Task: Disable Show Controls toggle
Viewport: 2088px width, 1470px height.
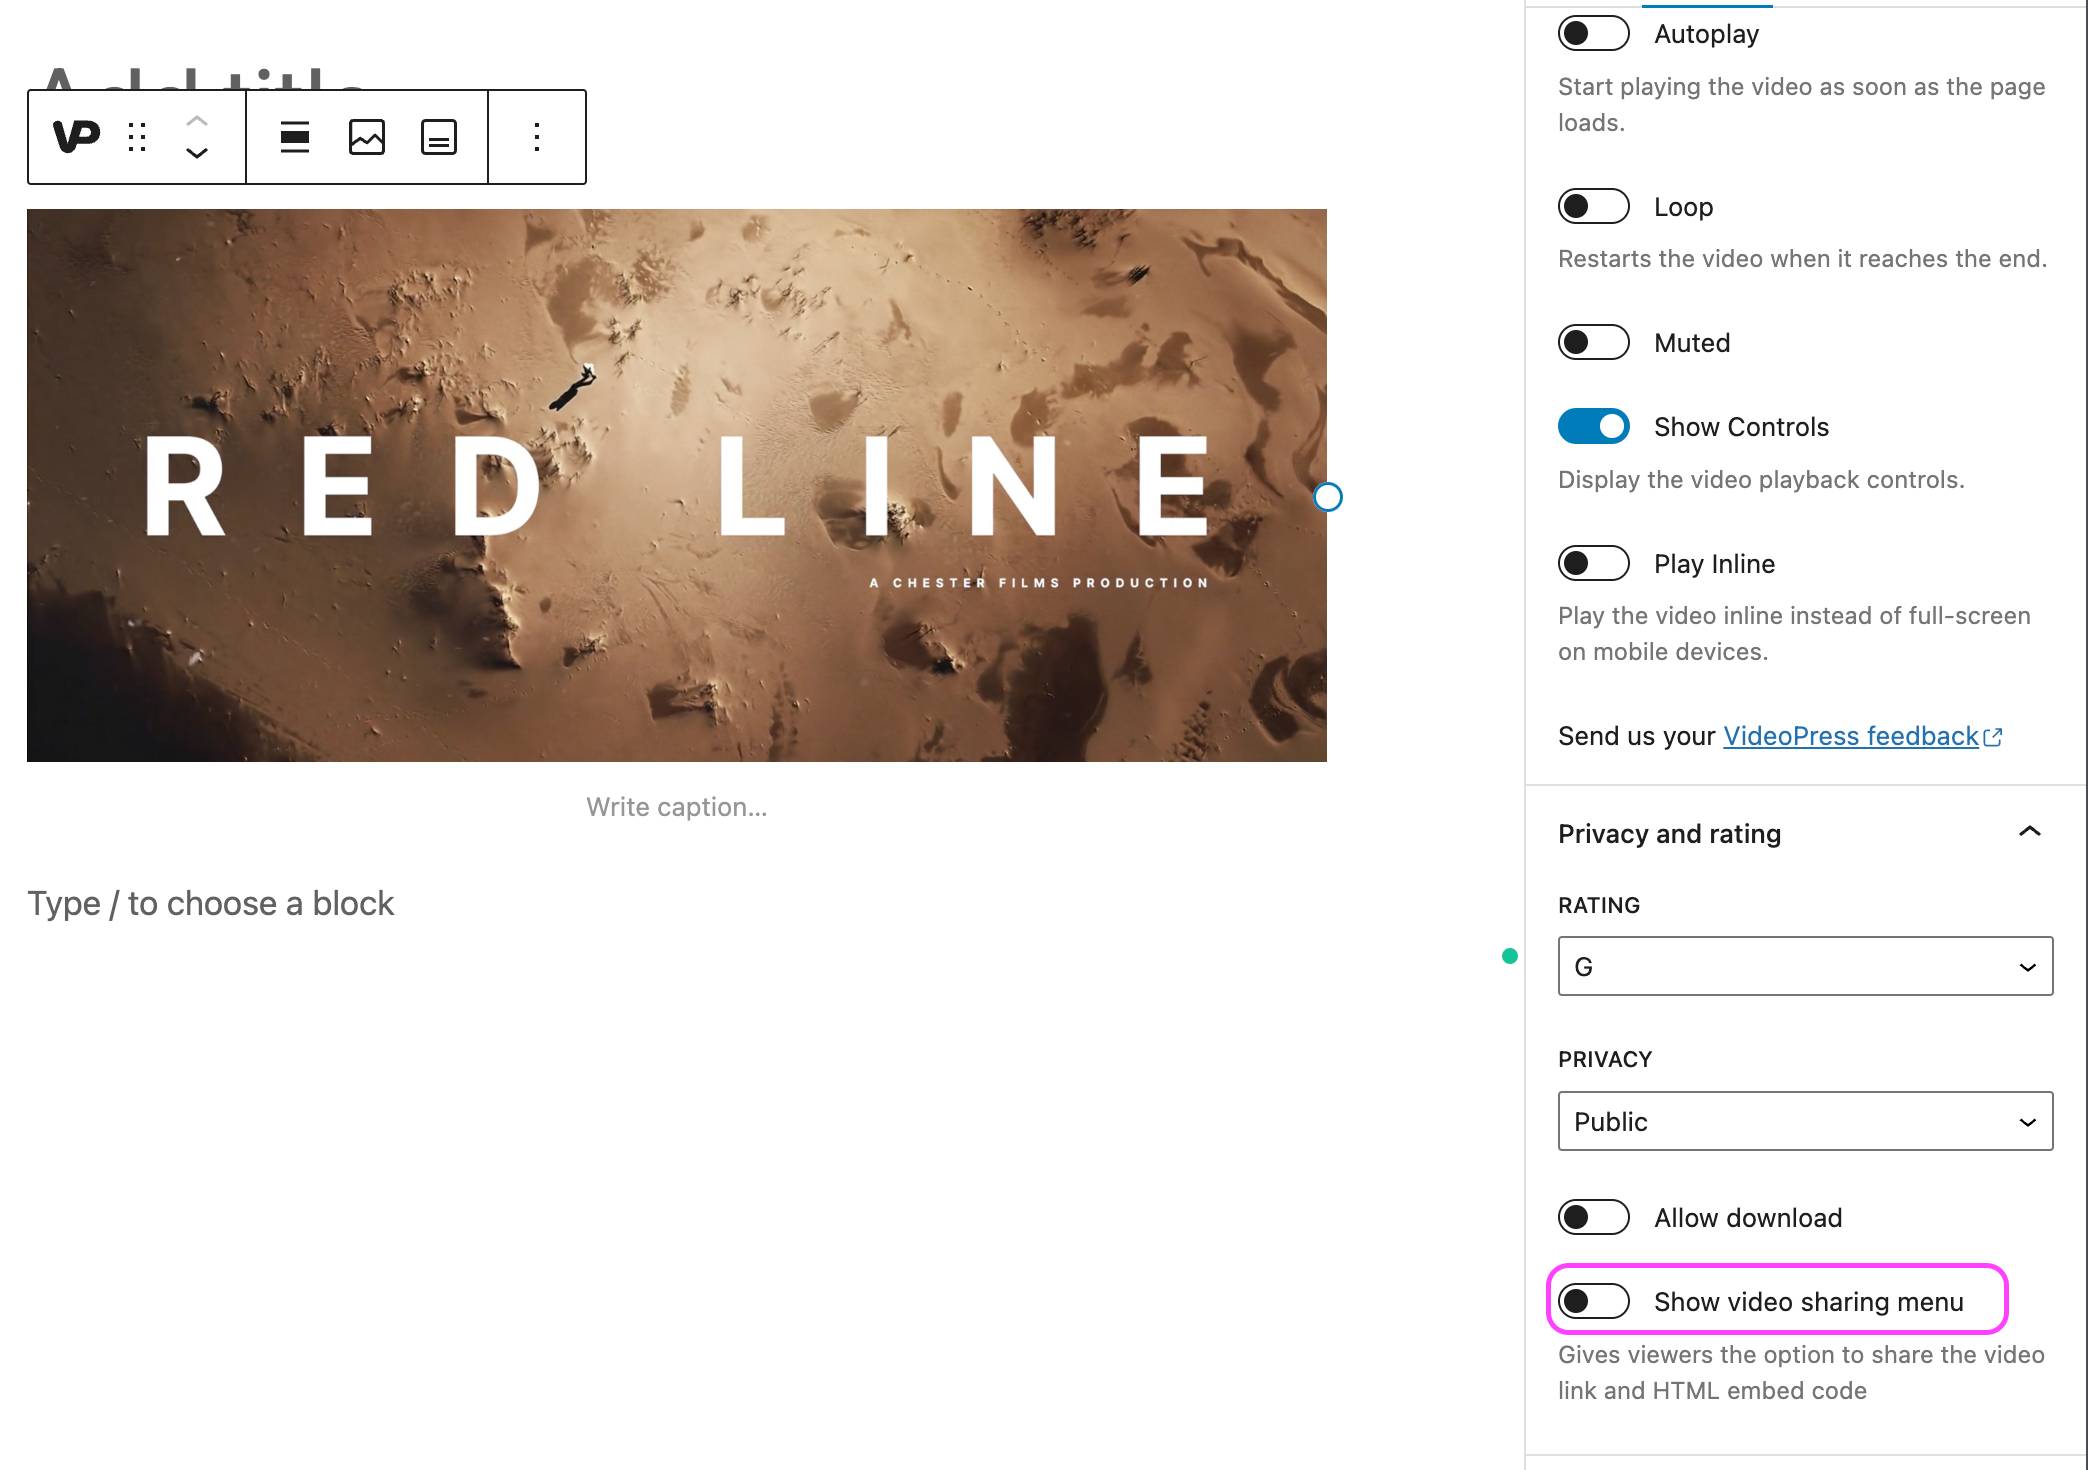Action: pos(1593,426)
